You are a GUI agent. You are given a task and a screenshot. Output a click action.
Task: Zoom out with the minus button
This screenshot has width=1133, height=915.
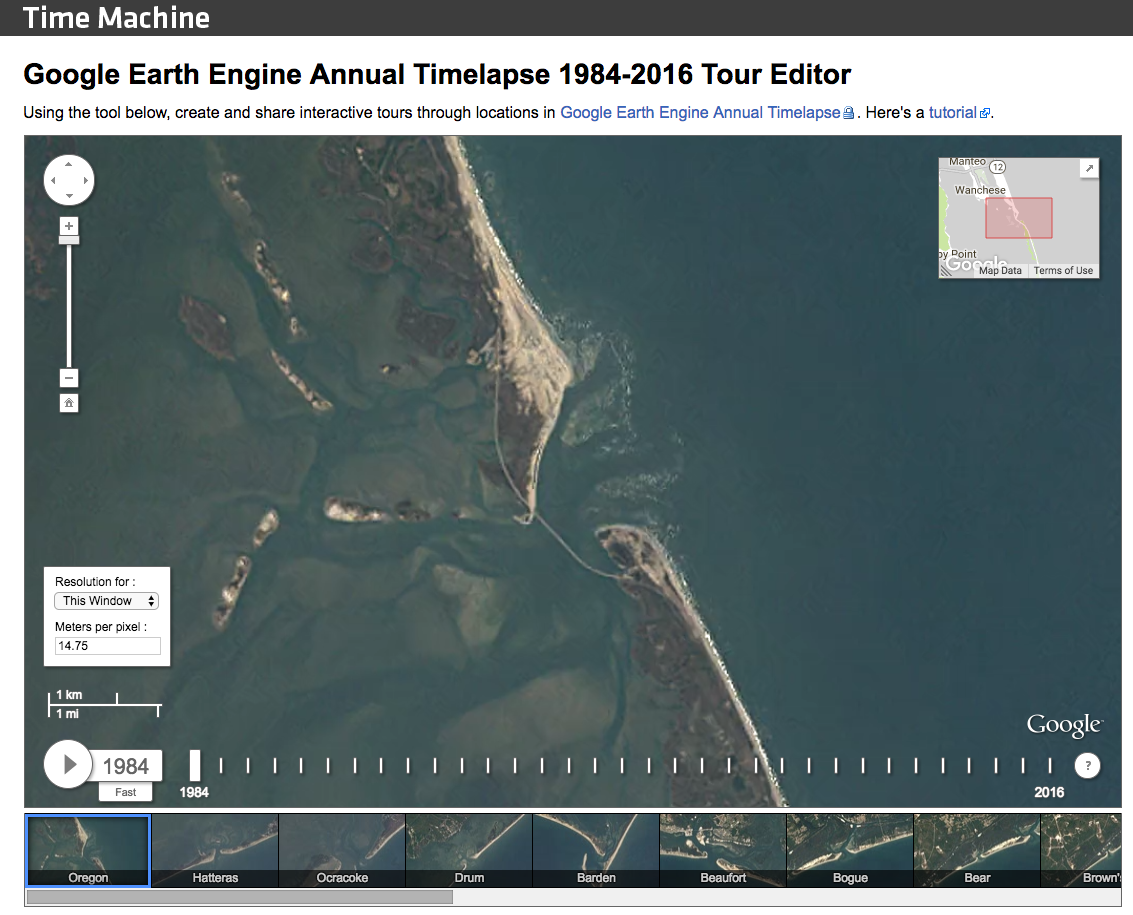(69, 378)
